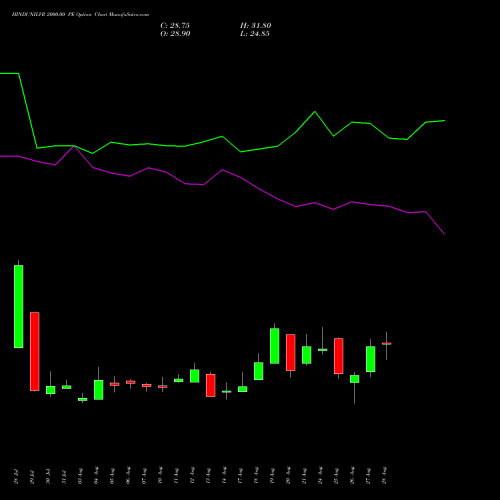Image resolution: width=500 pixels, height=500 pixels.
Task: Select the 28 Aug date axis label
Action: [384, 476]
